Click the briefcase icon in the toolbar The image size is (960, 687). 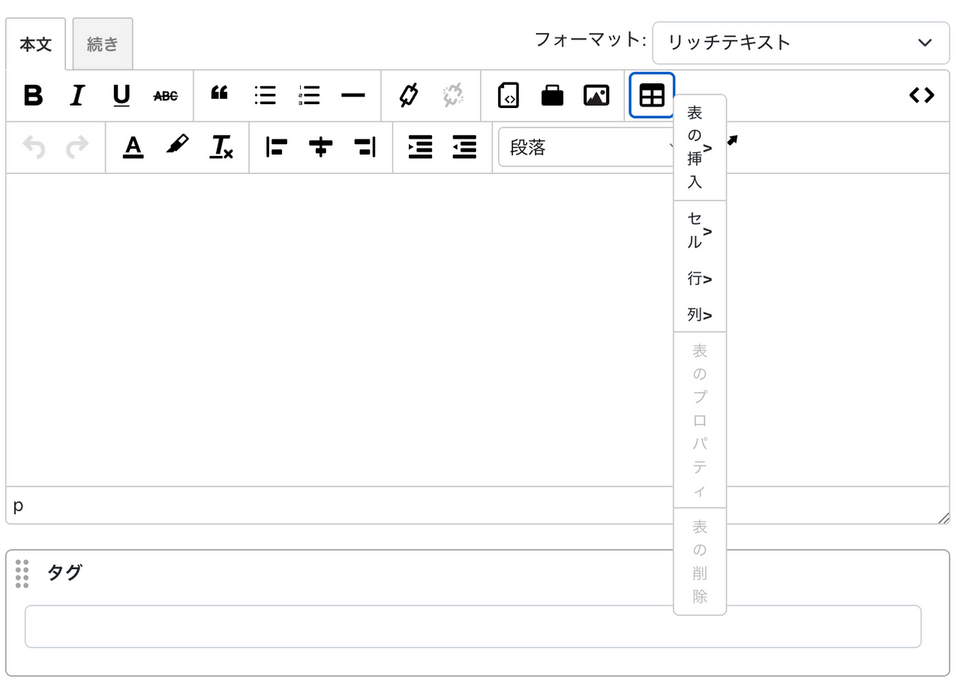[552, 96]
